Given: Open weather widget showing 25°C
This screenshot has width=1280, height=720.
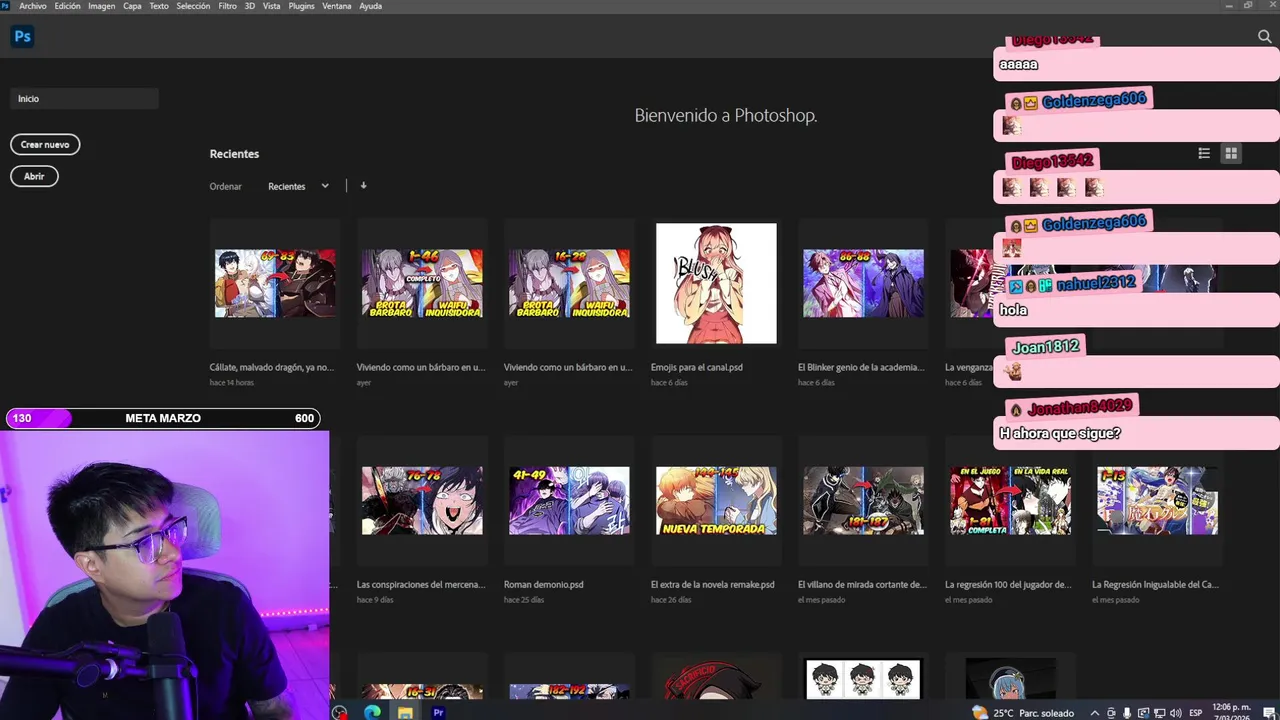Looking at the screenshot, I should (1022, 713).
